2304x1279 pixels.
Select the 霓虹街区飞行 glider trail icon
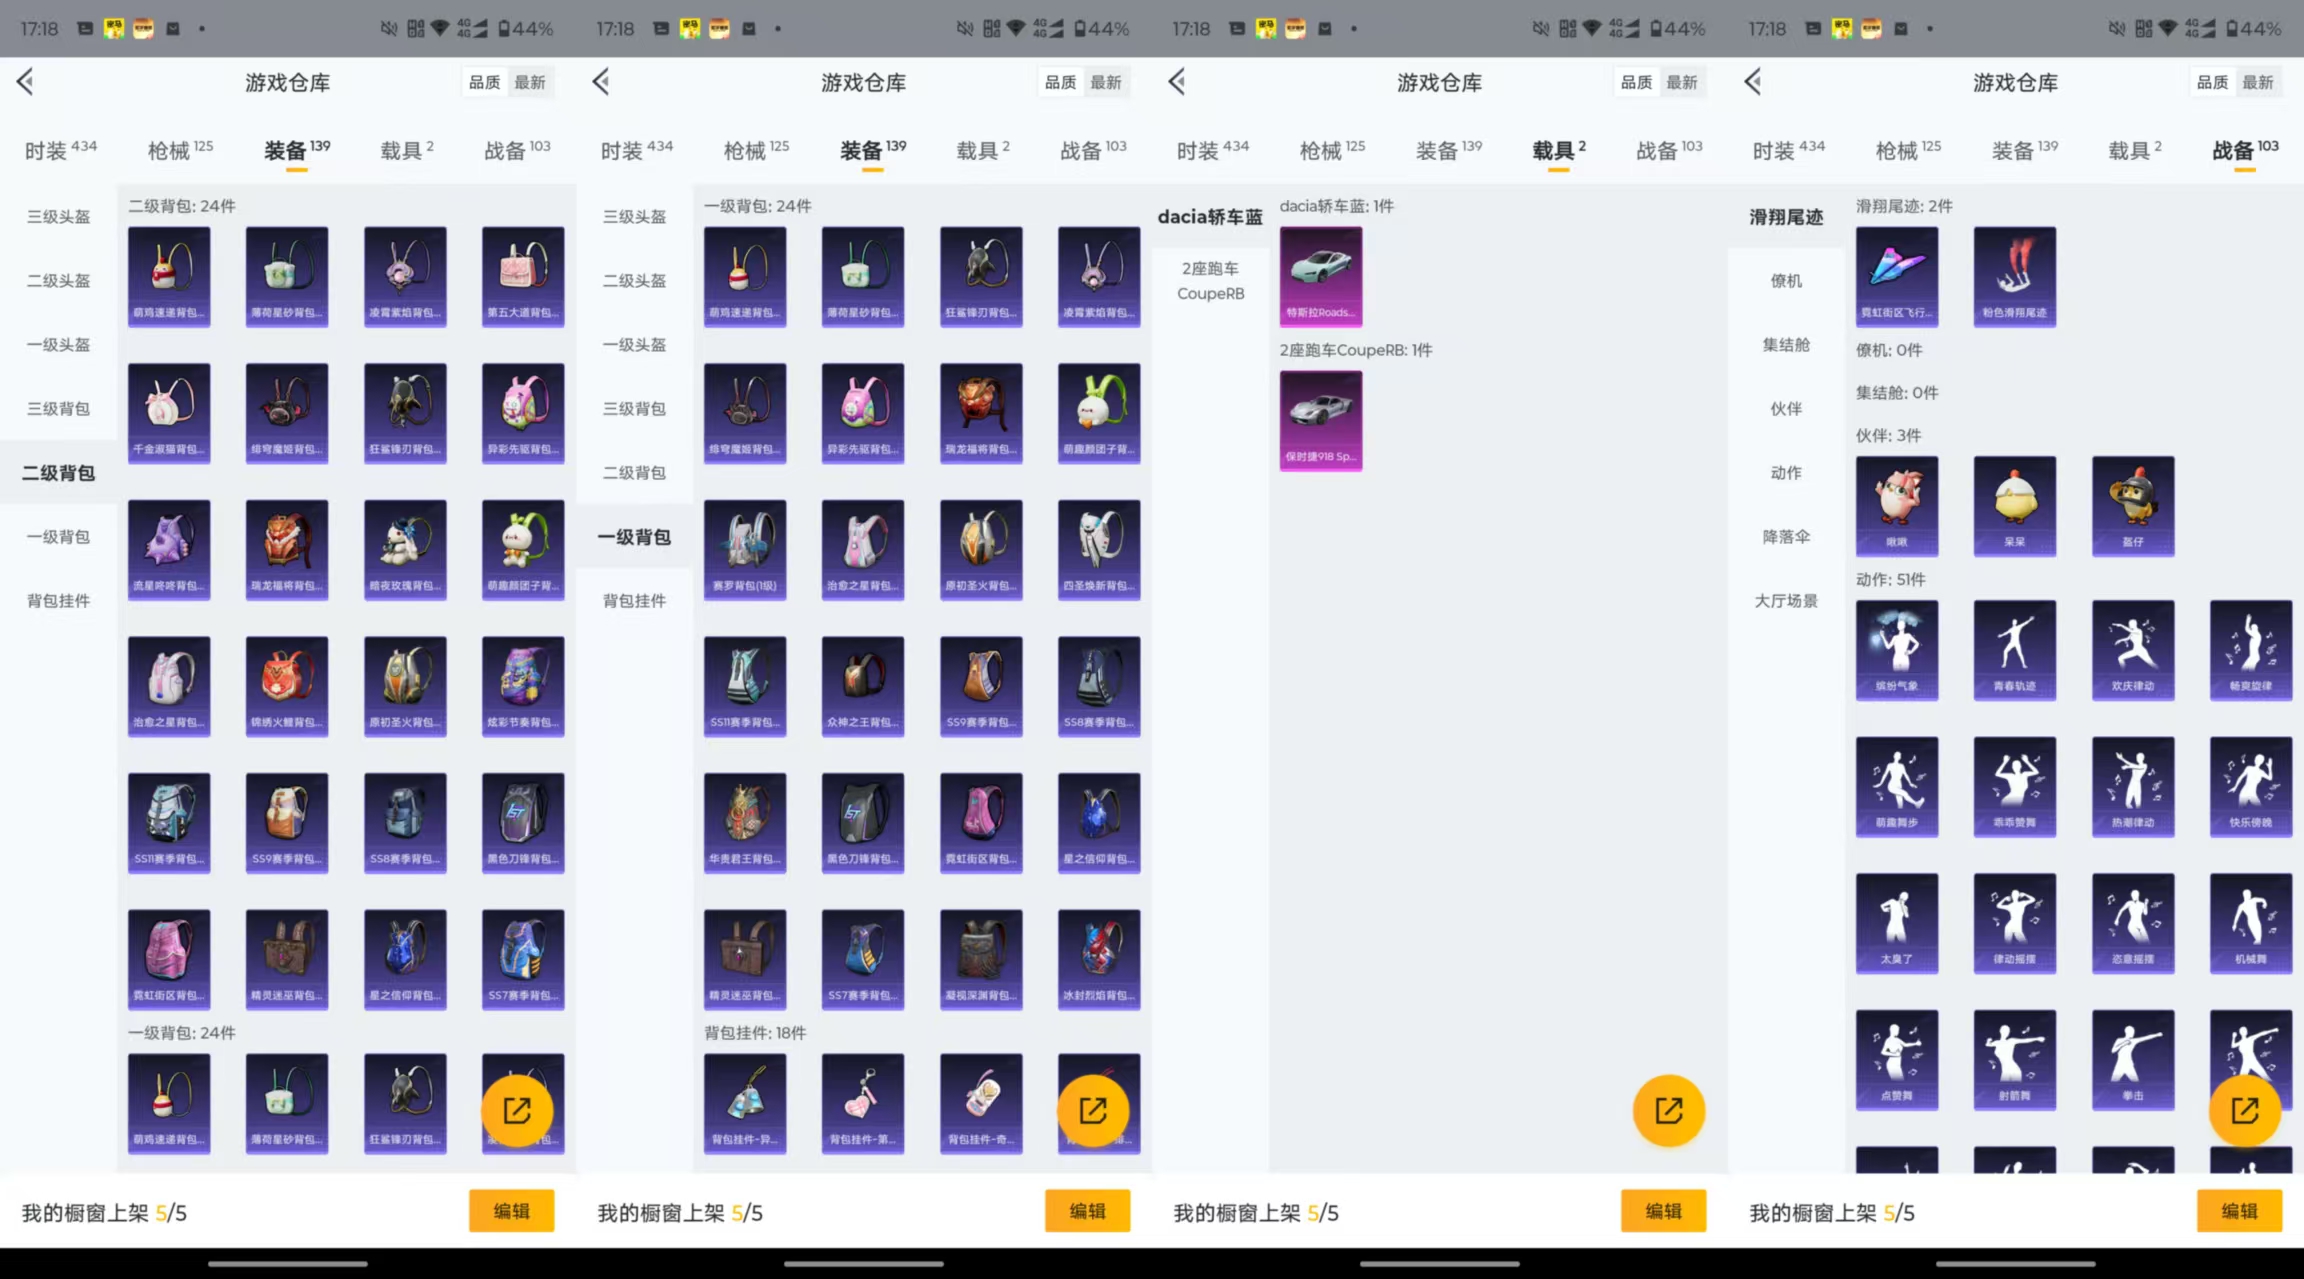1896,277
